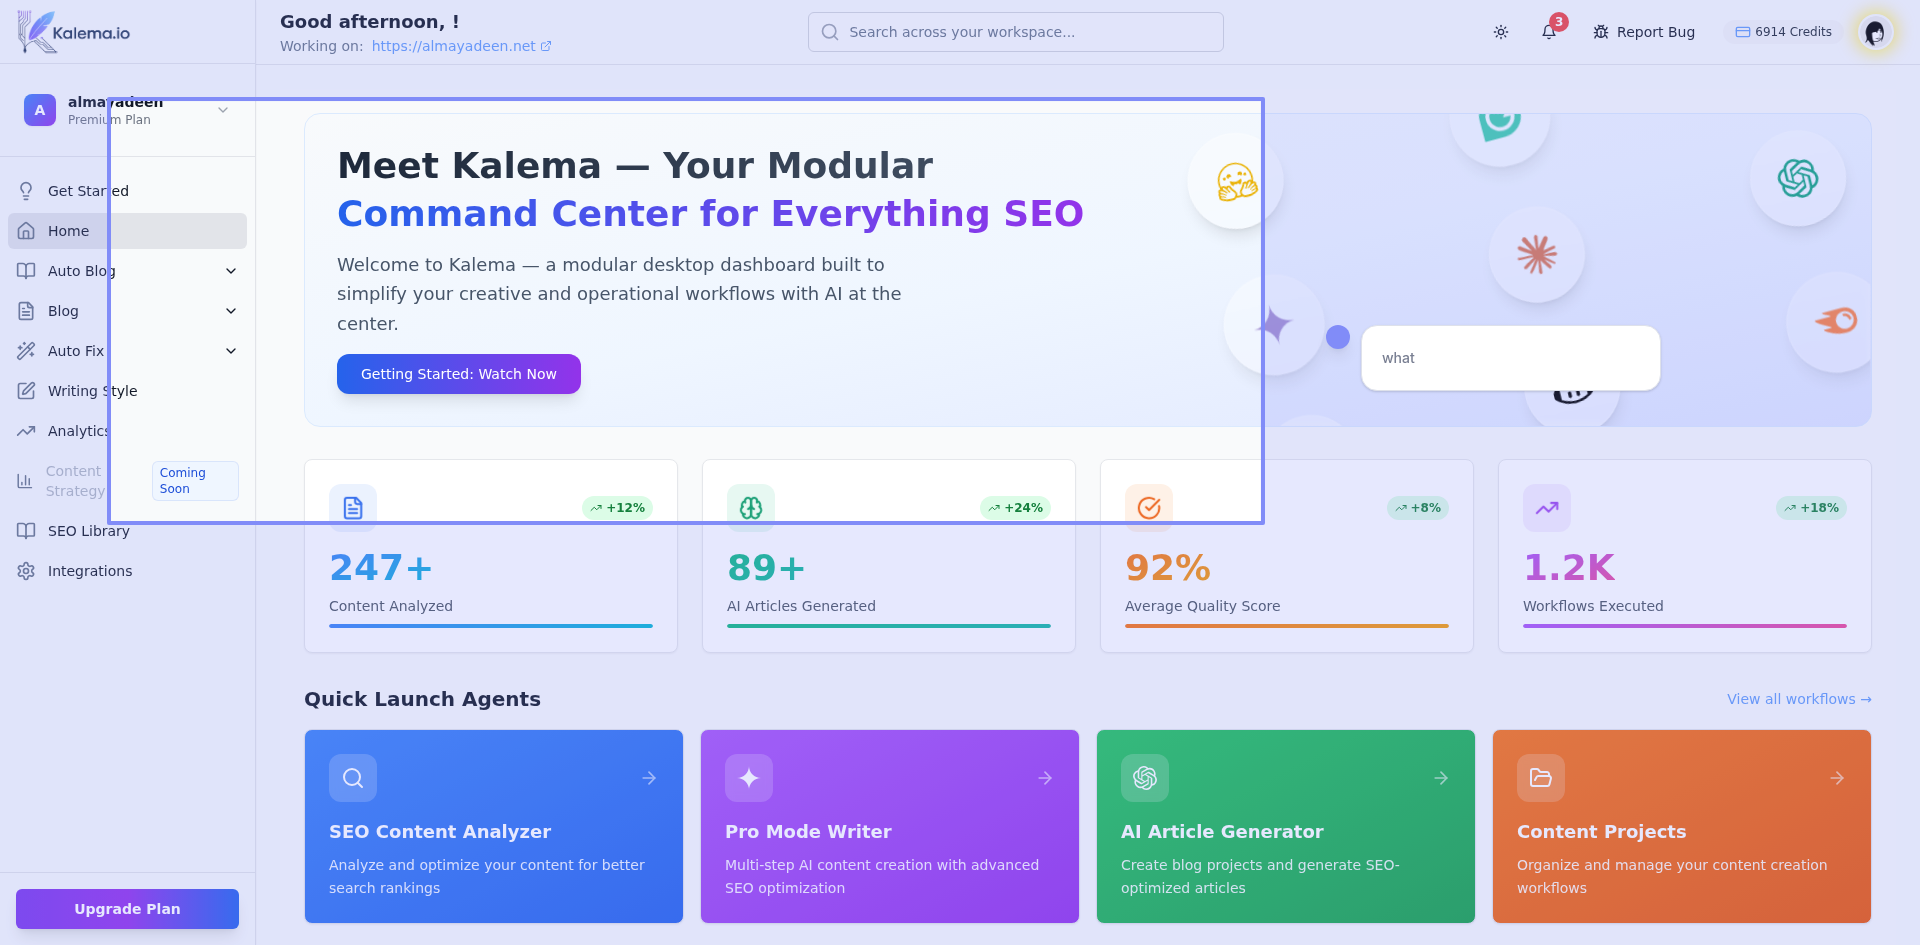Click the ChatGPT logo icon in the banner

tap(1797, 179)
